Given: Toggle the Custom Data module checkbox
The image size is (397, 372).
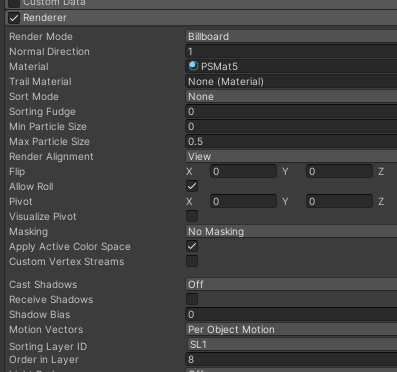Looking at the screenshot, I should pos(14,3).
